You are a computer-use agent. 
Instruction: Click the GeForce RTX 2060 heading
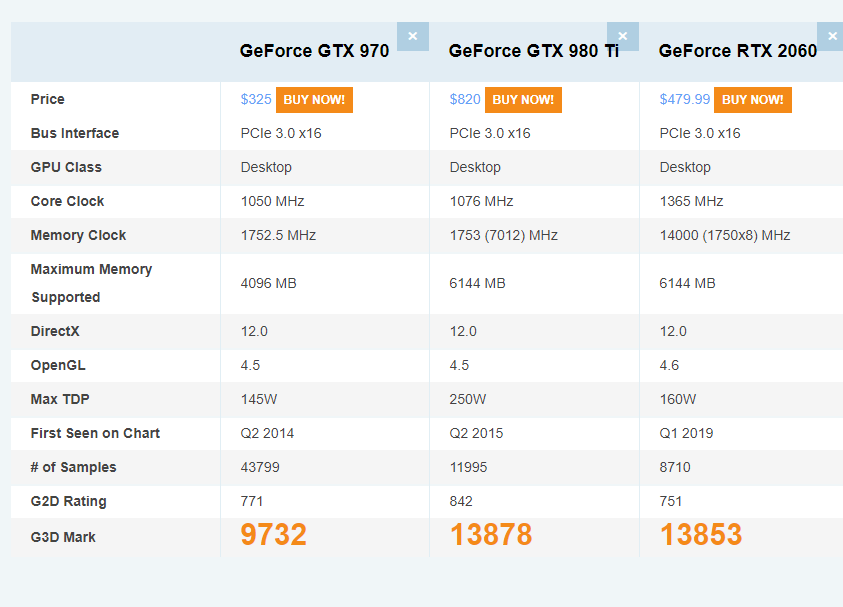(x=737, y=51)
